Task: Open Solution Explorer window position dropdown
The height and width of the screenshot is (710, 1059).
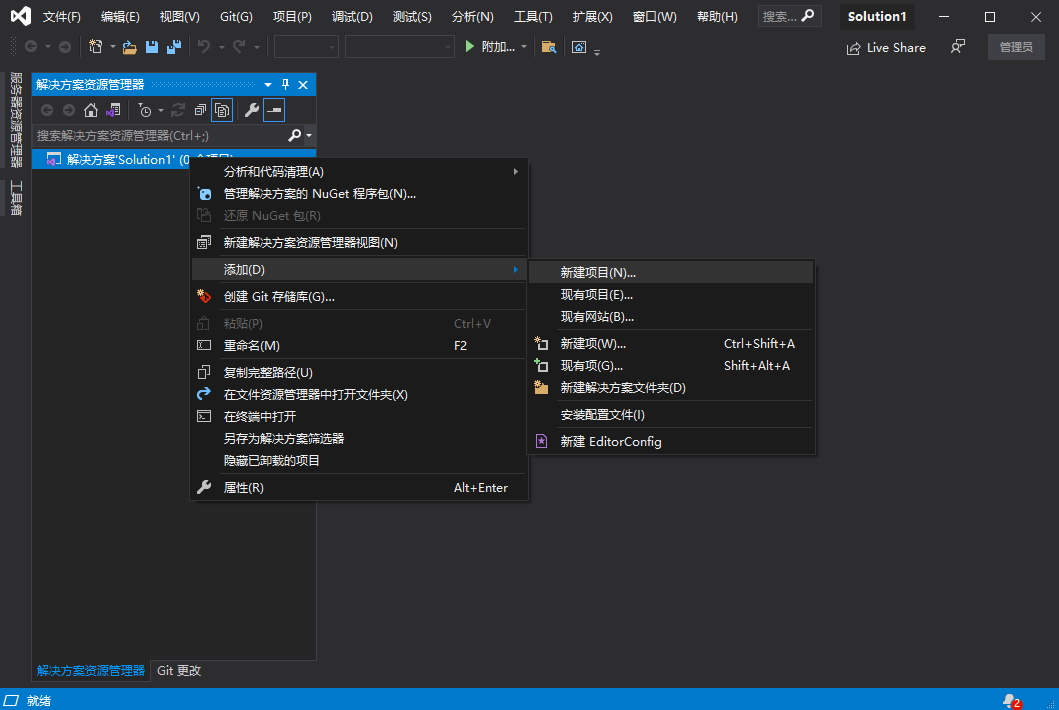Action: (x=267, y=84)
